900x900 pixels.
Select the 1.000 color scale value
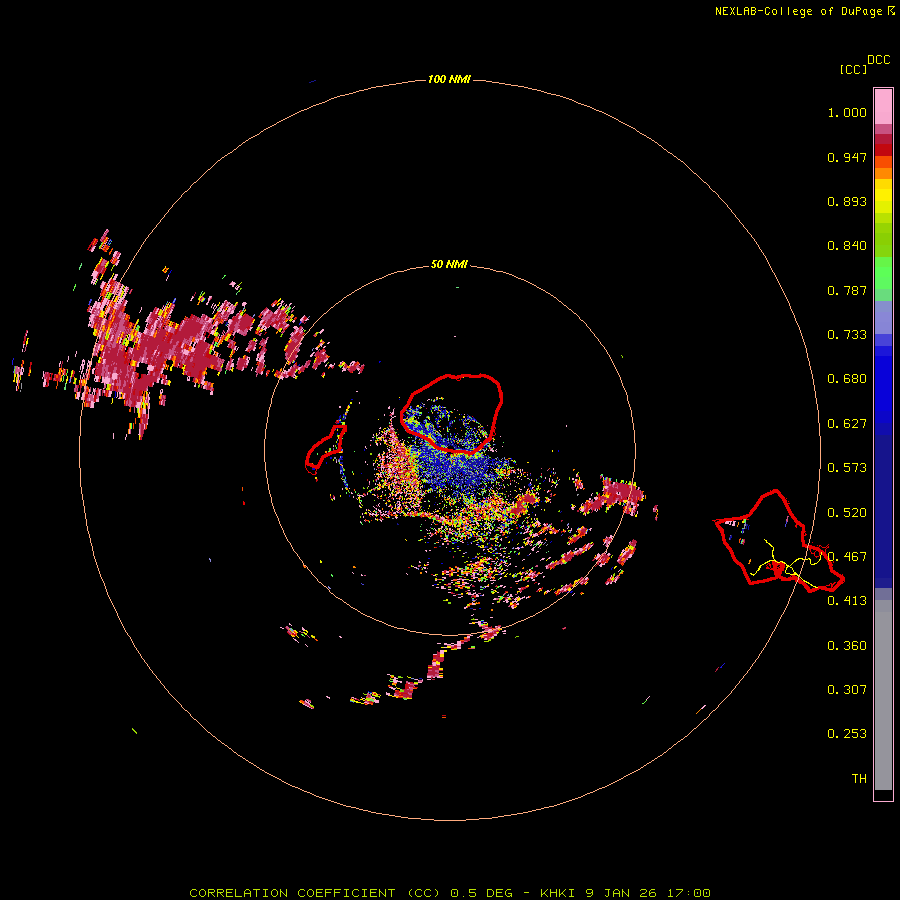847,112
